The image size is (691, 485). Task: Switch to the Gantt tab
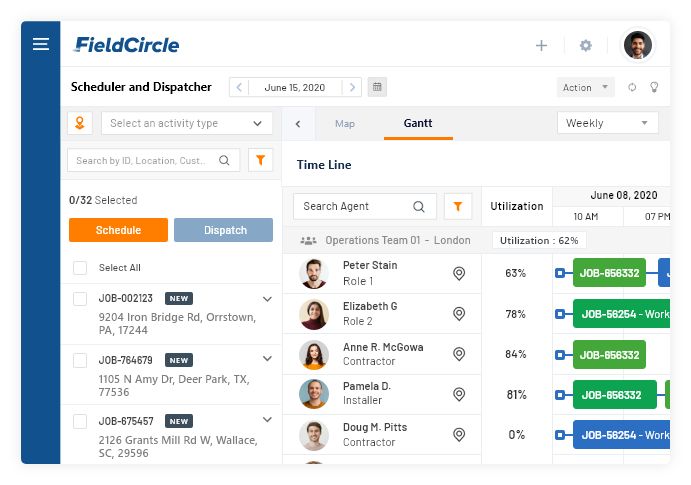[418, 123]
